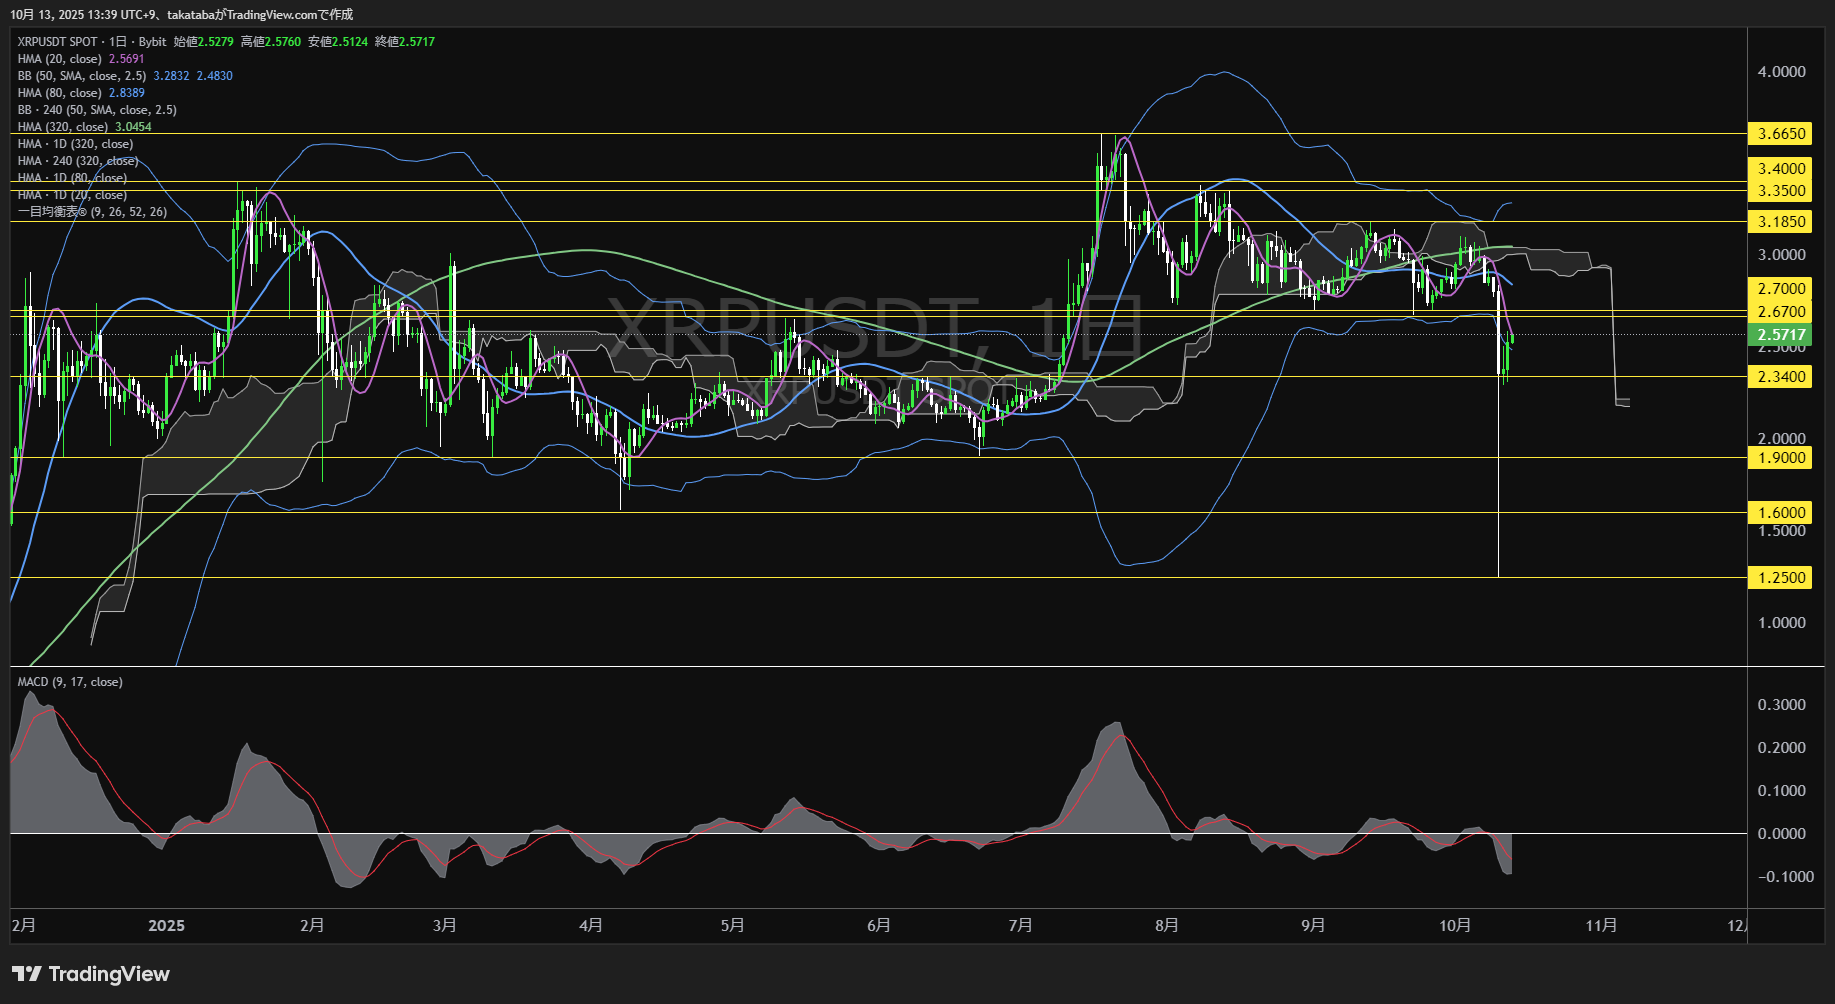Click the HMA (20, close) indicator legend
This screenshot has width=1835, height=1004.
pos(60,59)
